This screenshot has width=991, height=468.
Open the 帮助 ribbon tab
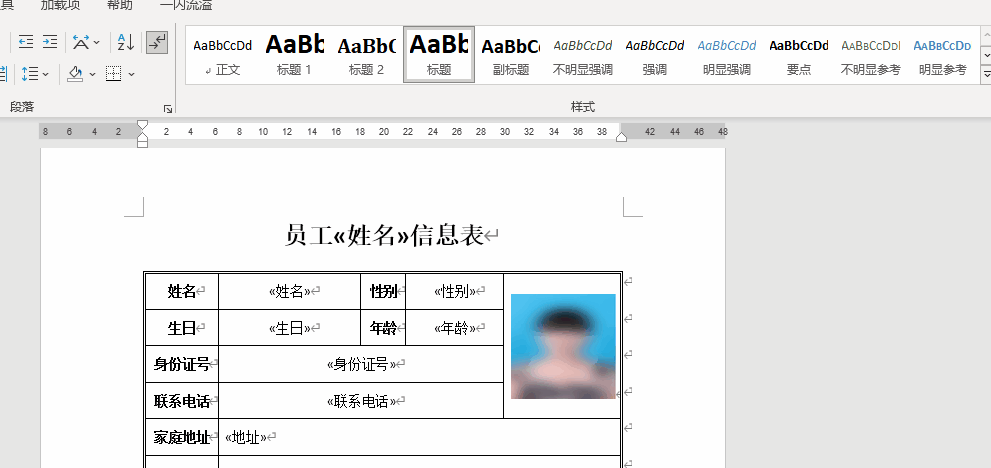pyautogui.click(x=119, y=5)
